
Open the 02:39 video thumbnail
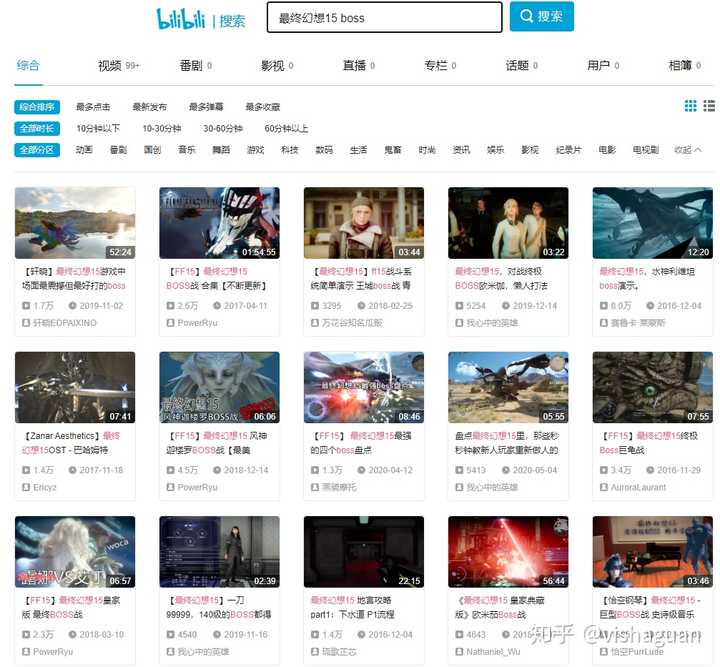tap(219, 552)
